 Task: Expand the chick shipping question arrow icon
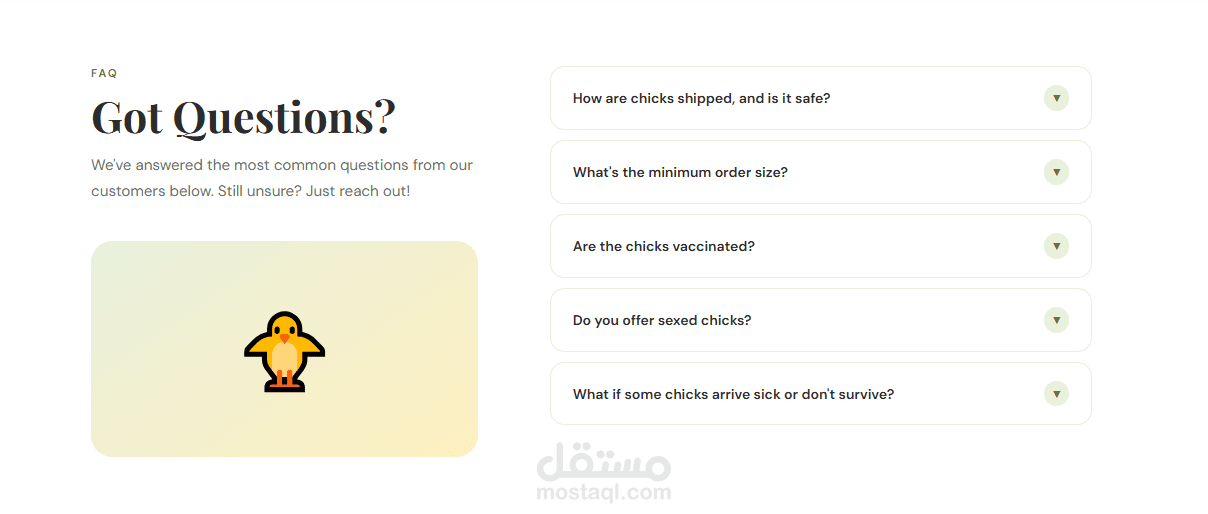click(x=1056, y=98)
